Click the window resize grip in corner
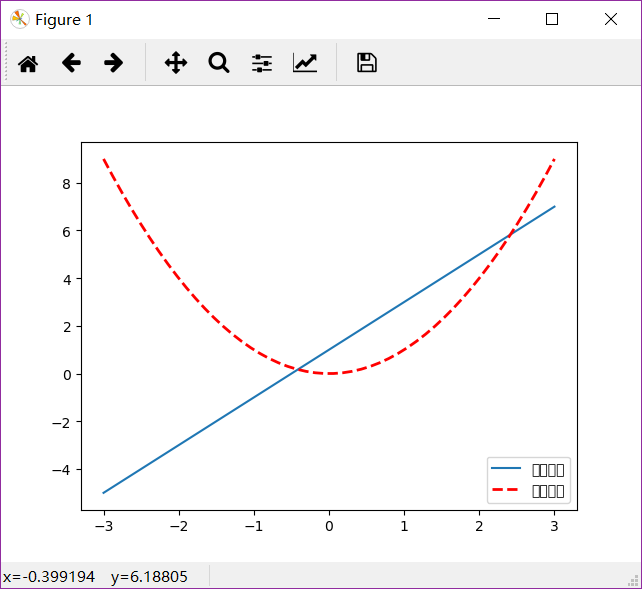Image resolution: width=642 pixels, height=589 pixels. tap(633, 580)
